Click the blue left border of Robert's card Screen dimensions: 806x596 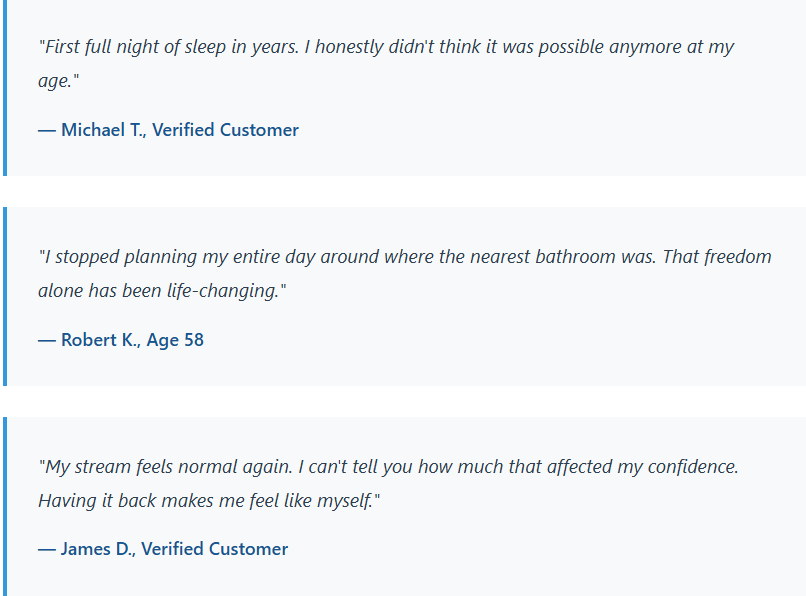(x=5, y=296)
